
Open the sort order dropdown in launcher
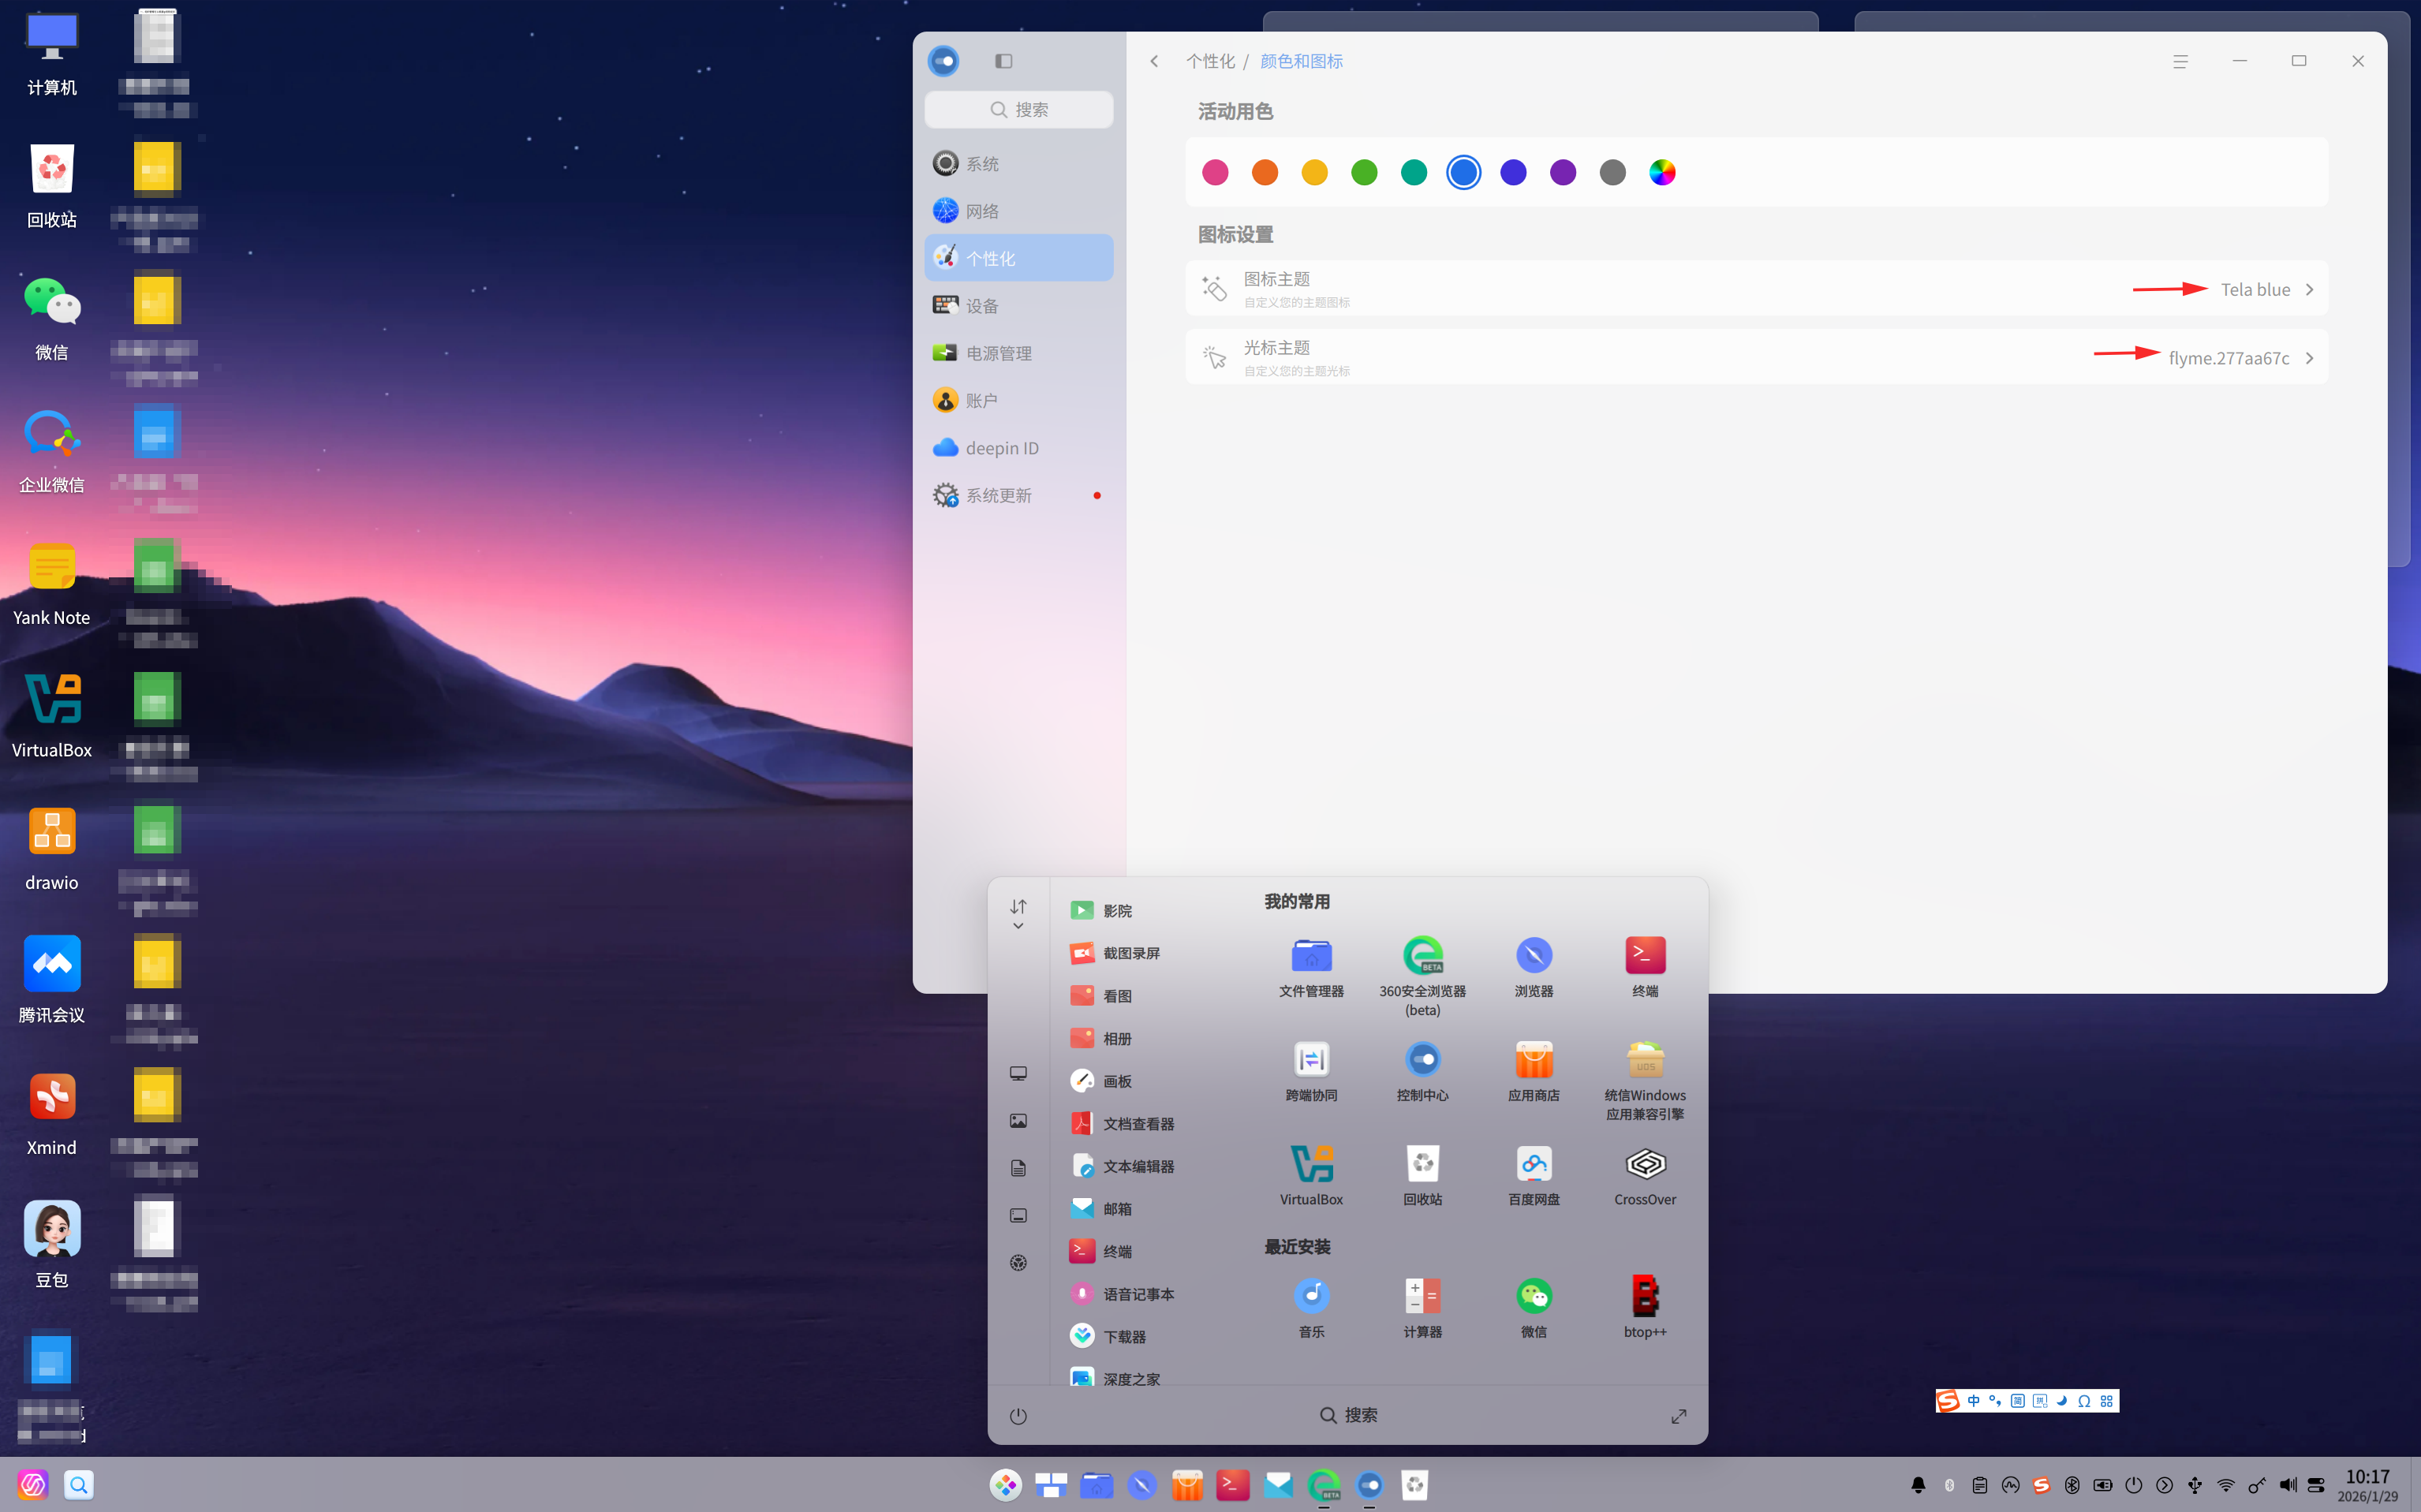(1018, 914)
